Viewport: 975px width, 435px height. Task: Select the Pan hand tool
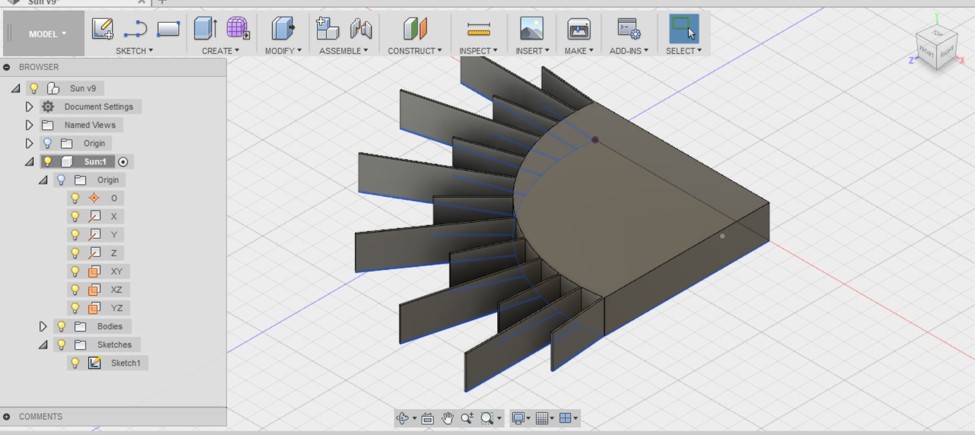click(447, 418)
